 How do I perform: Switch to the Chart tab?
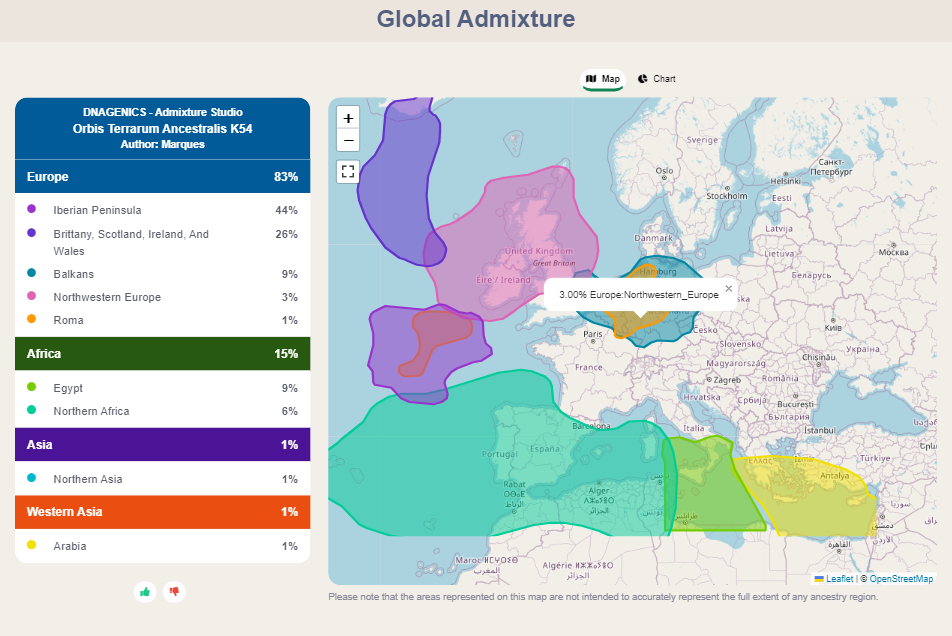[657, 79]
